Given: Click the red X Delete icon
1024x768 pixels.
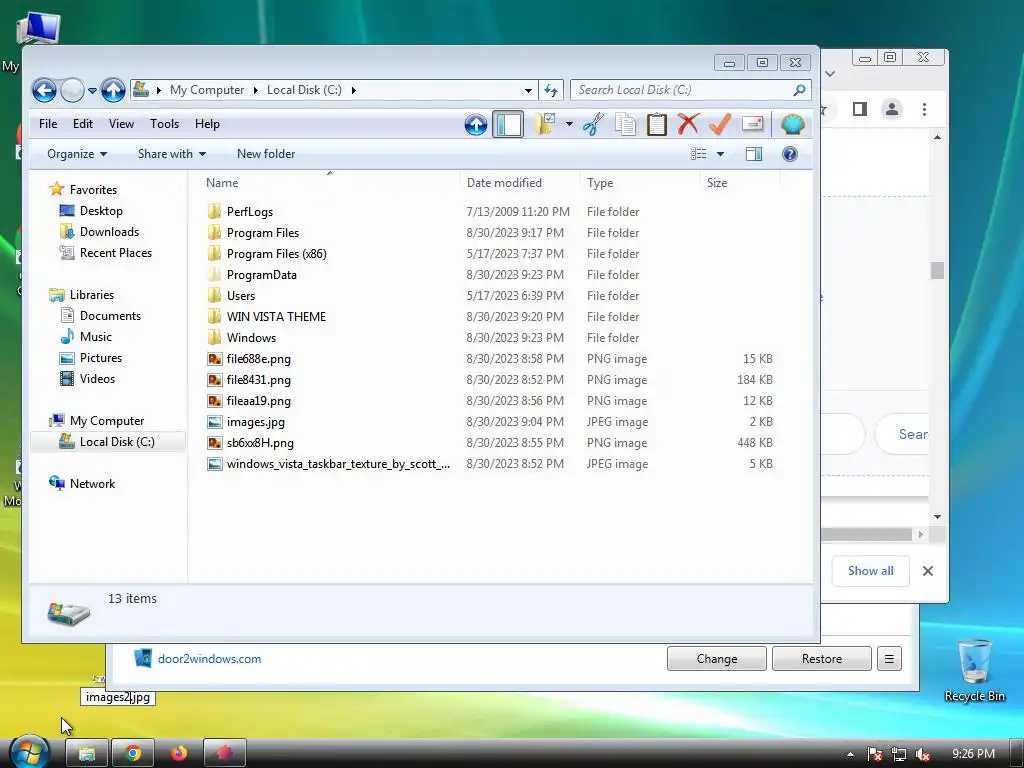Looking at the screenshot, I should click(688, 124).
